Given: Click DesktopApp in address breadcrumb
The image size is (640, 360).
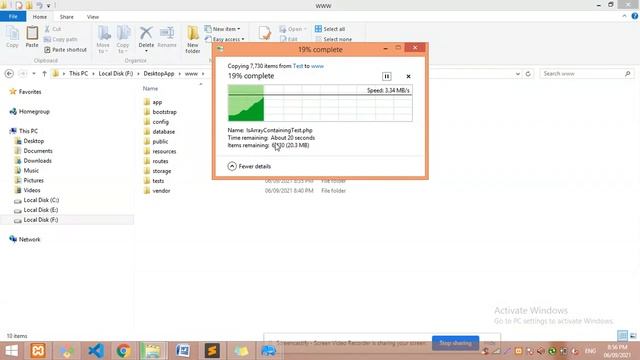Looking at the screenshot, I should (x=159, y=73).
